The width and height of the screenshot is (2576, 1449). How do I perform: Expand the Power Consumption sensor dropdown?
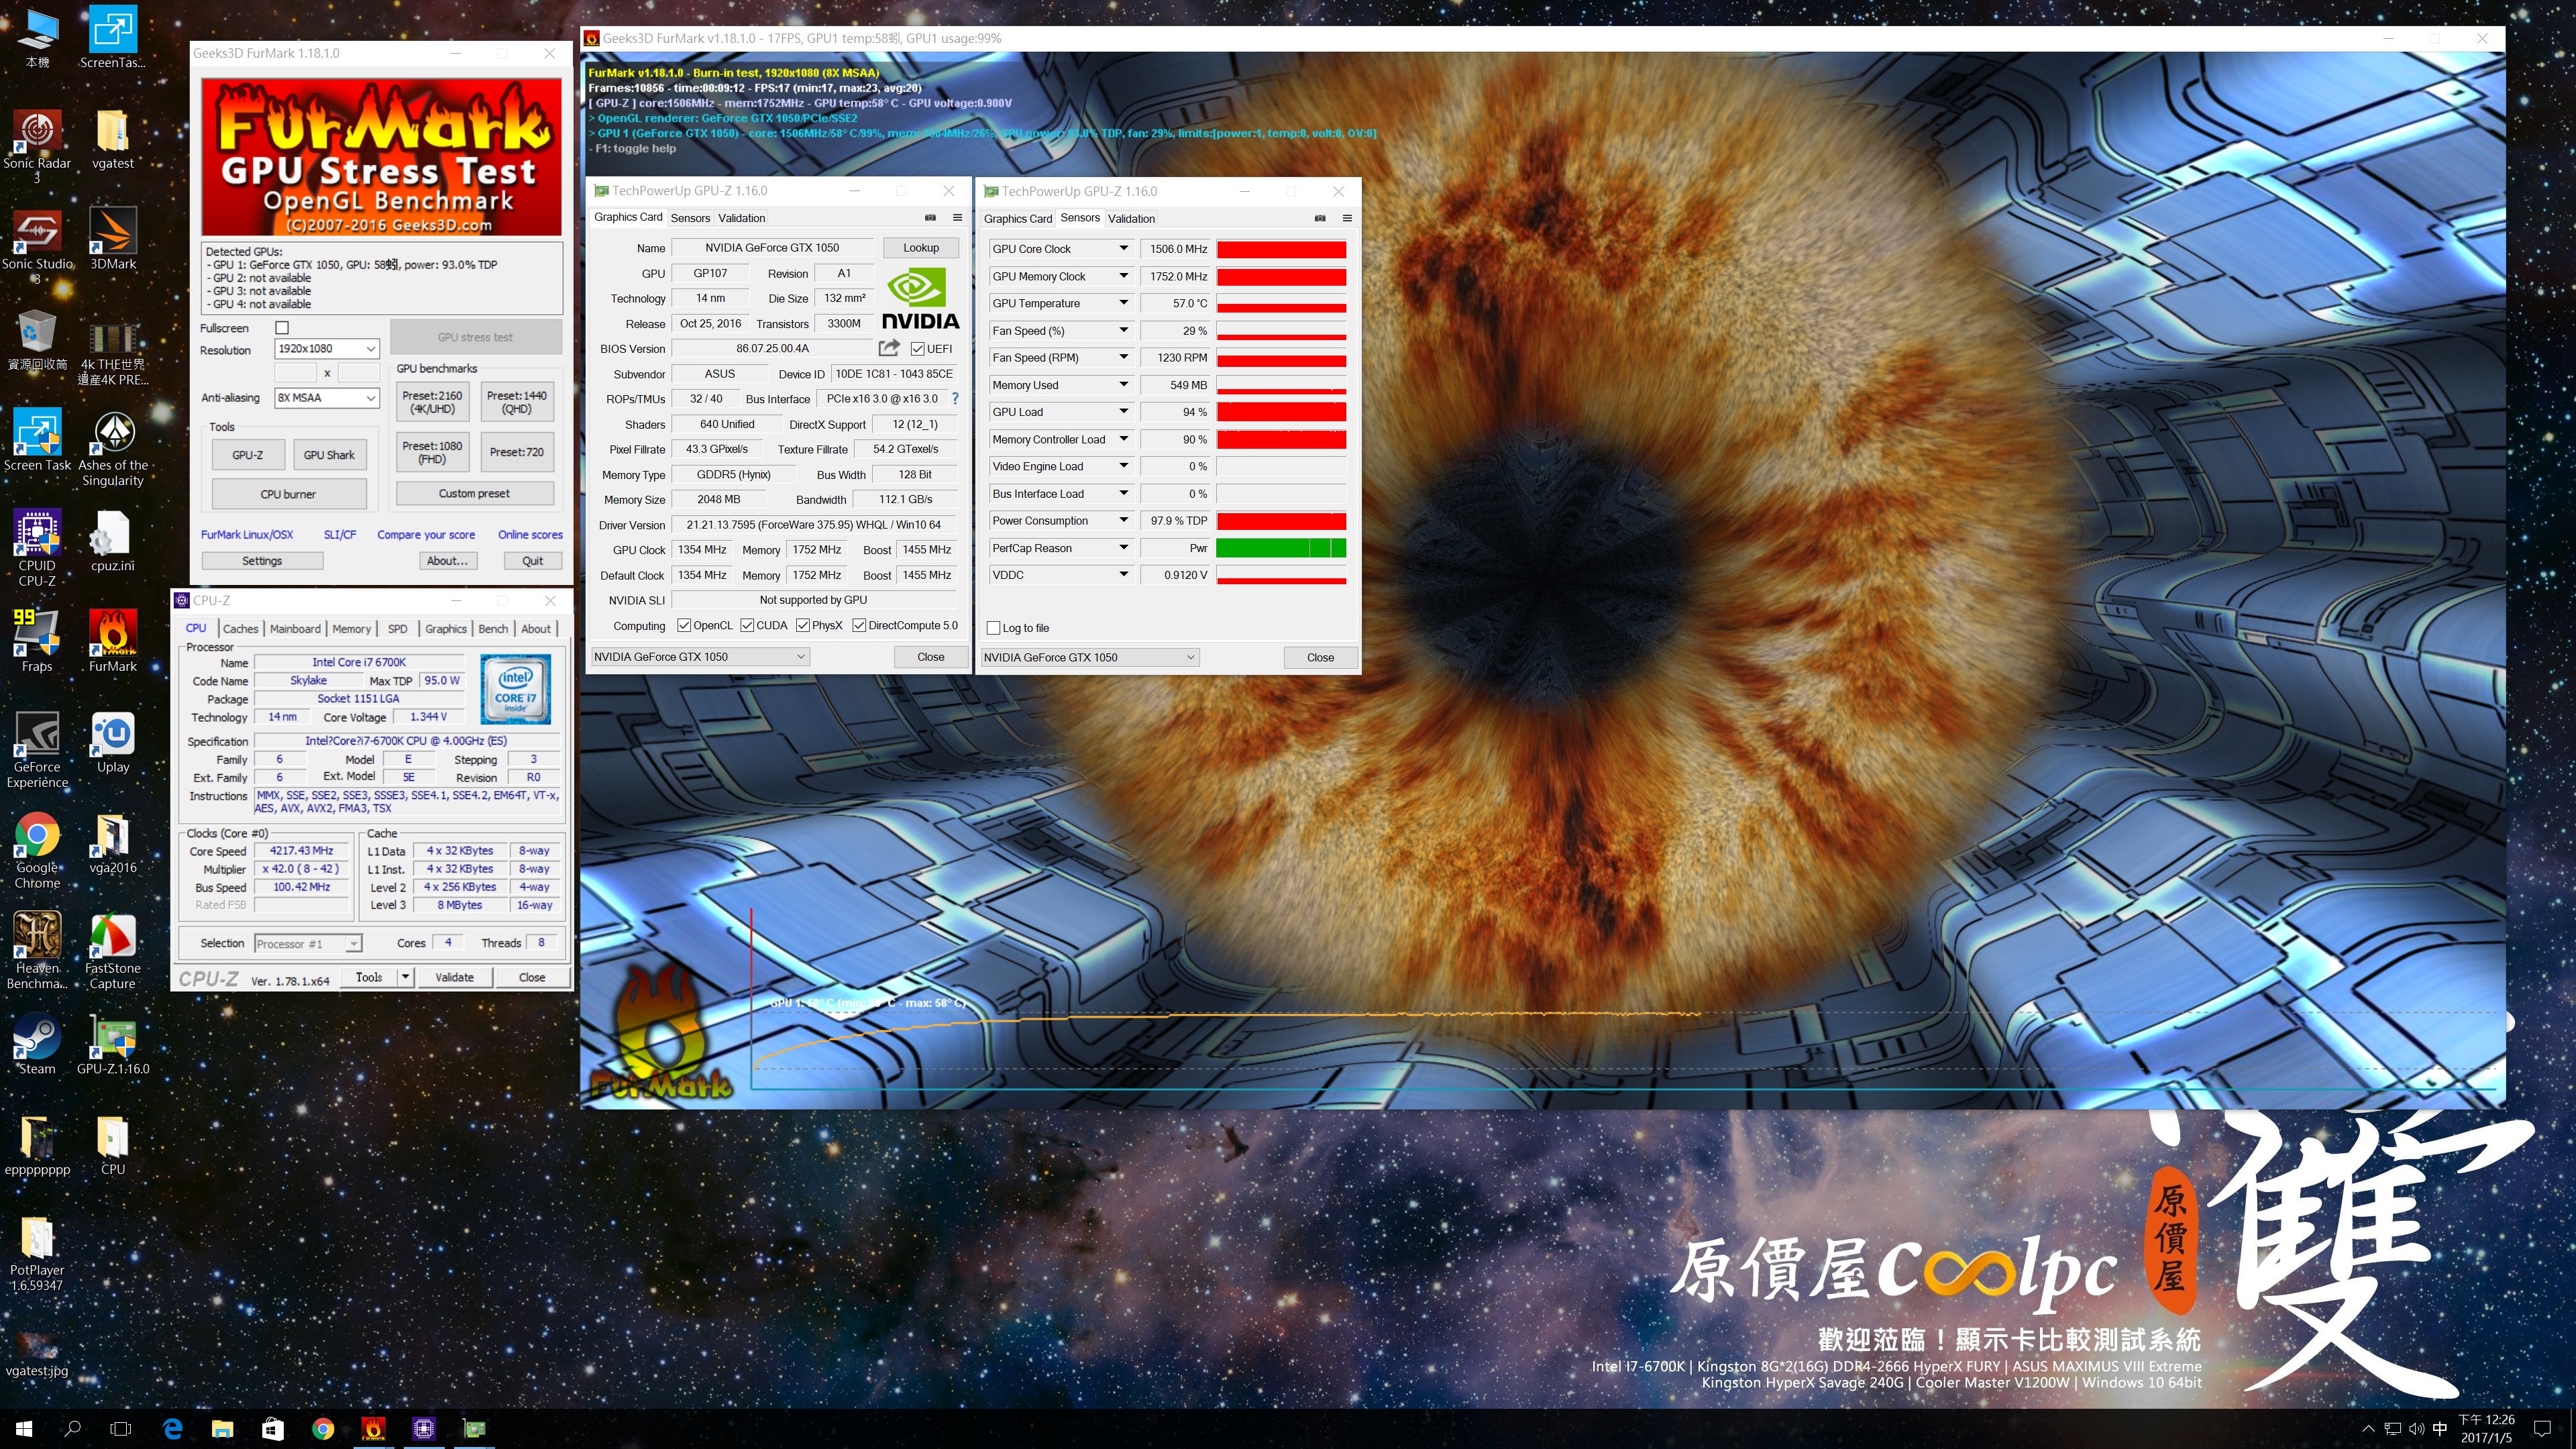point(1123,520)
